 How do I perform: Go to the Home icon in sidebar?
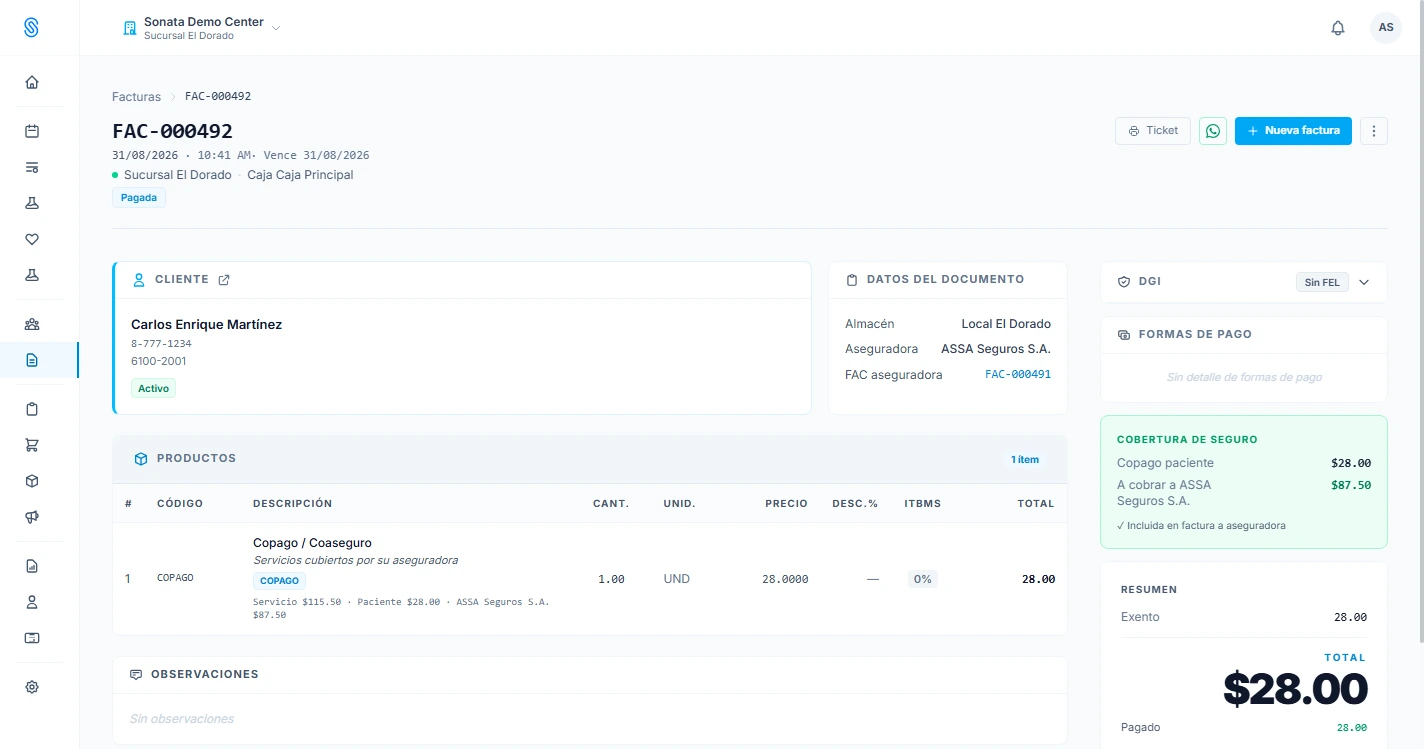tap(32, 82)
